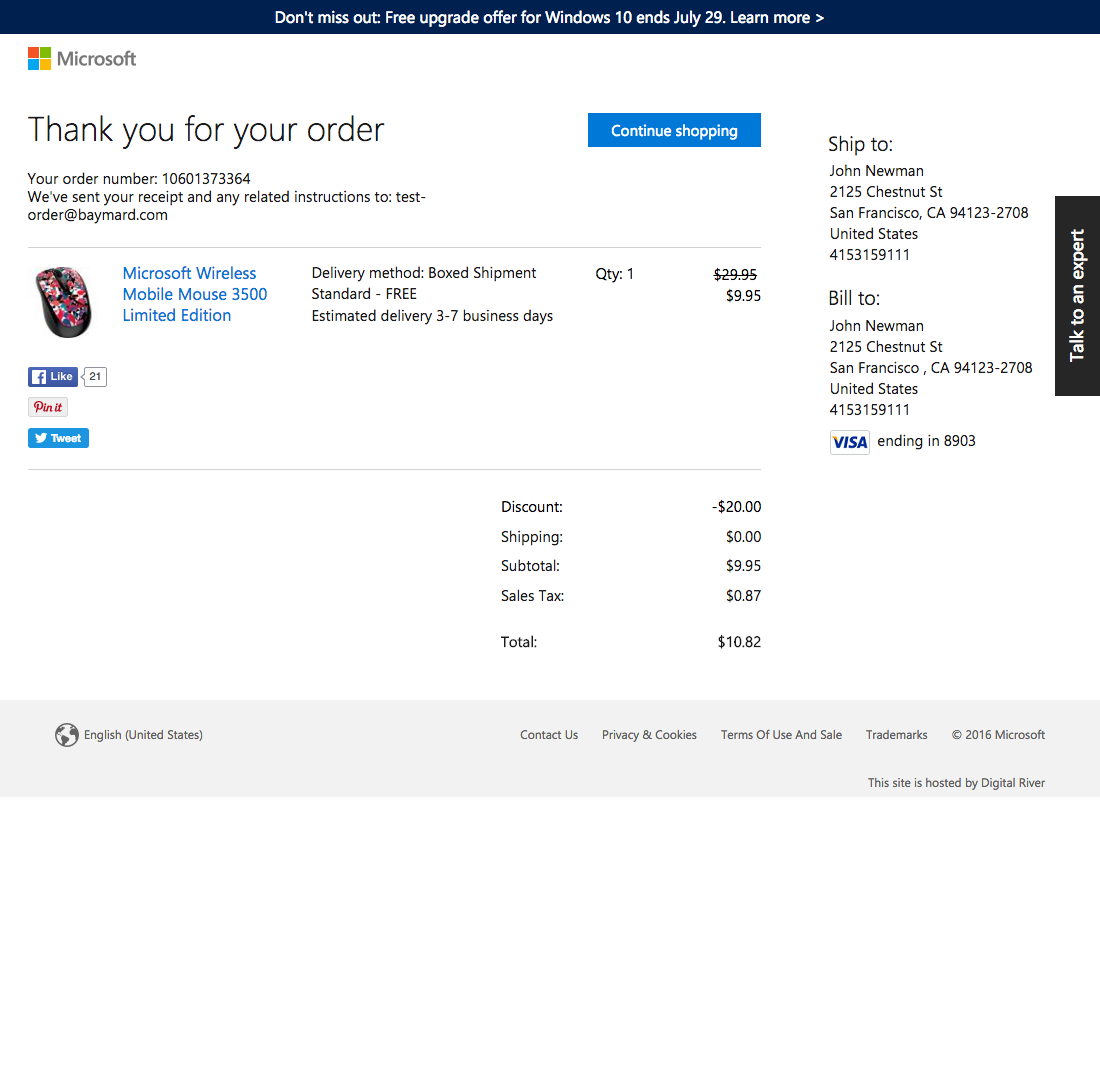Click the Facebook like count badge
The width and height of the screenshot is (1100, 1082).
point(94,376)
